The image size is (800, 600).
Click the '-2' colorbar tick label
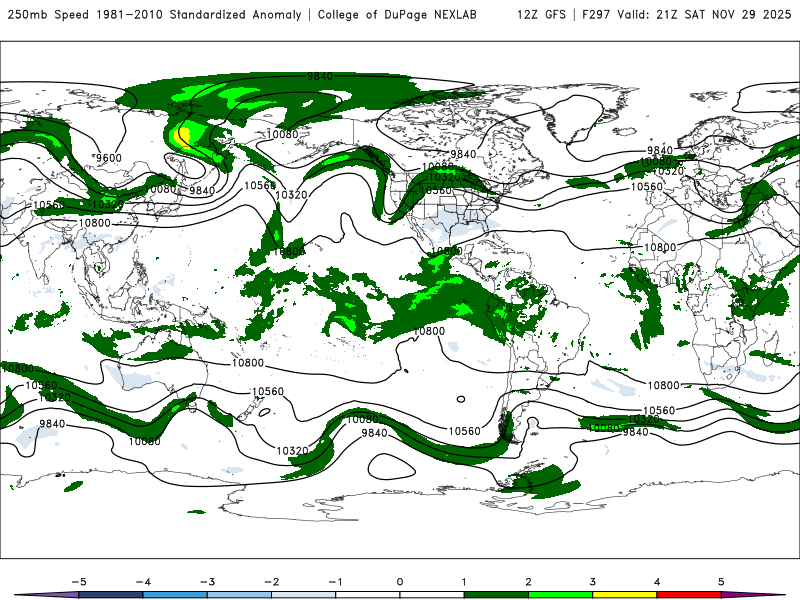pyautogui.click(x=271, y=582)
